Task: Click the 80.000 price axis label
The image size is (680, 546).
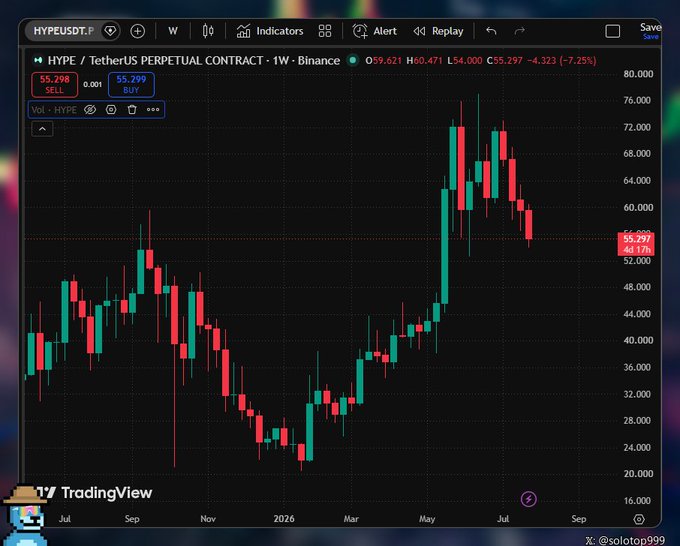Action: (x=638, y=74)
